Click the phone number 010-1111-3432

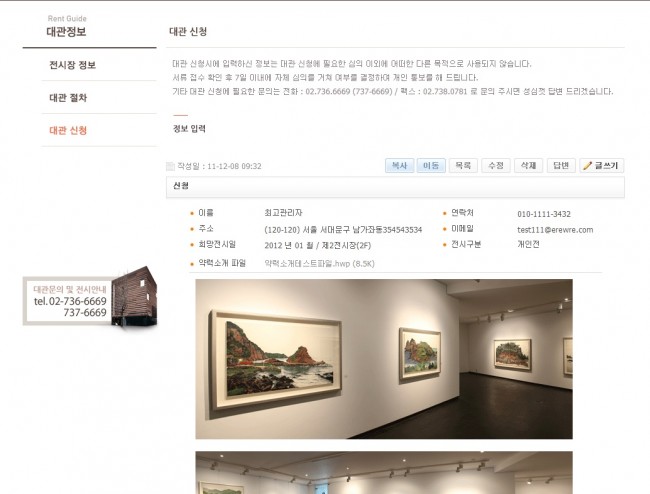pos(544,214)
